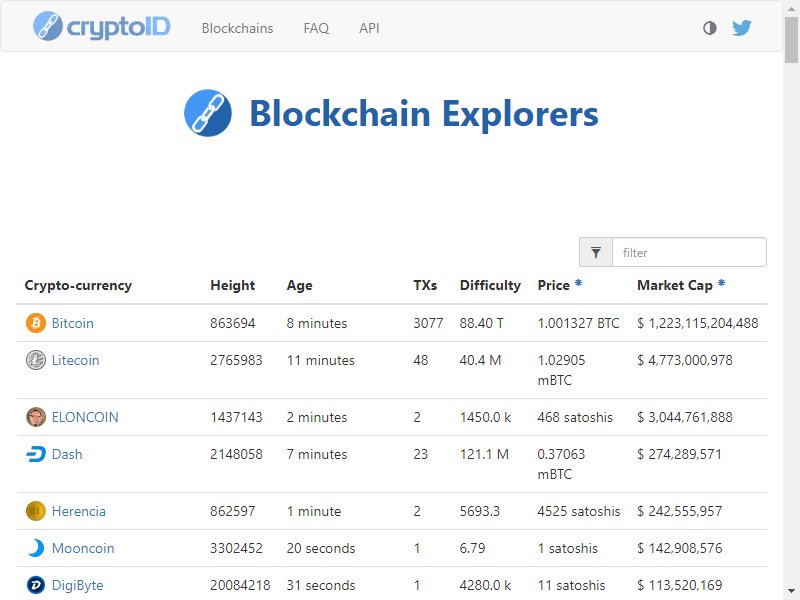Select Litecoin height value 2765983
800x600 pixels.
click(236, 360)
